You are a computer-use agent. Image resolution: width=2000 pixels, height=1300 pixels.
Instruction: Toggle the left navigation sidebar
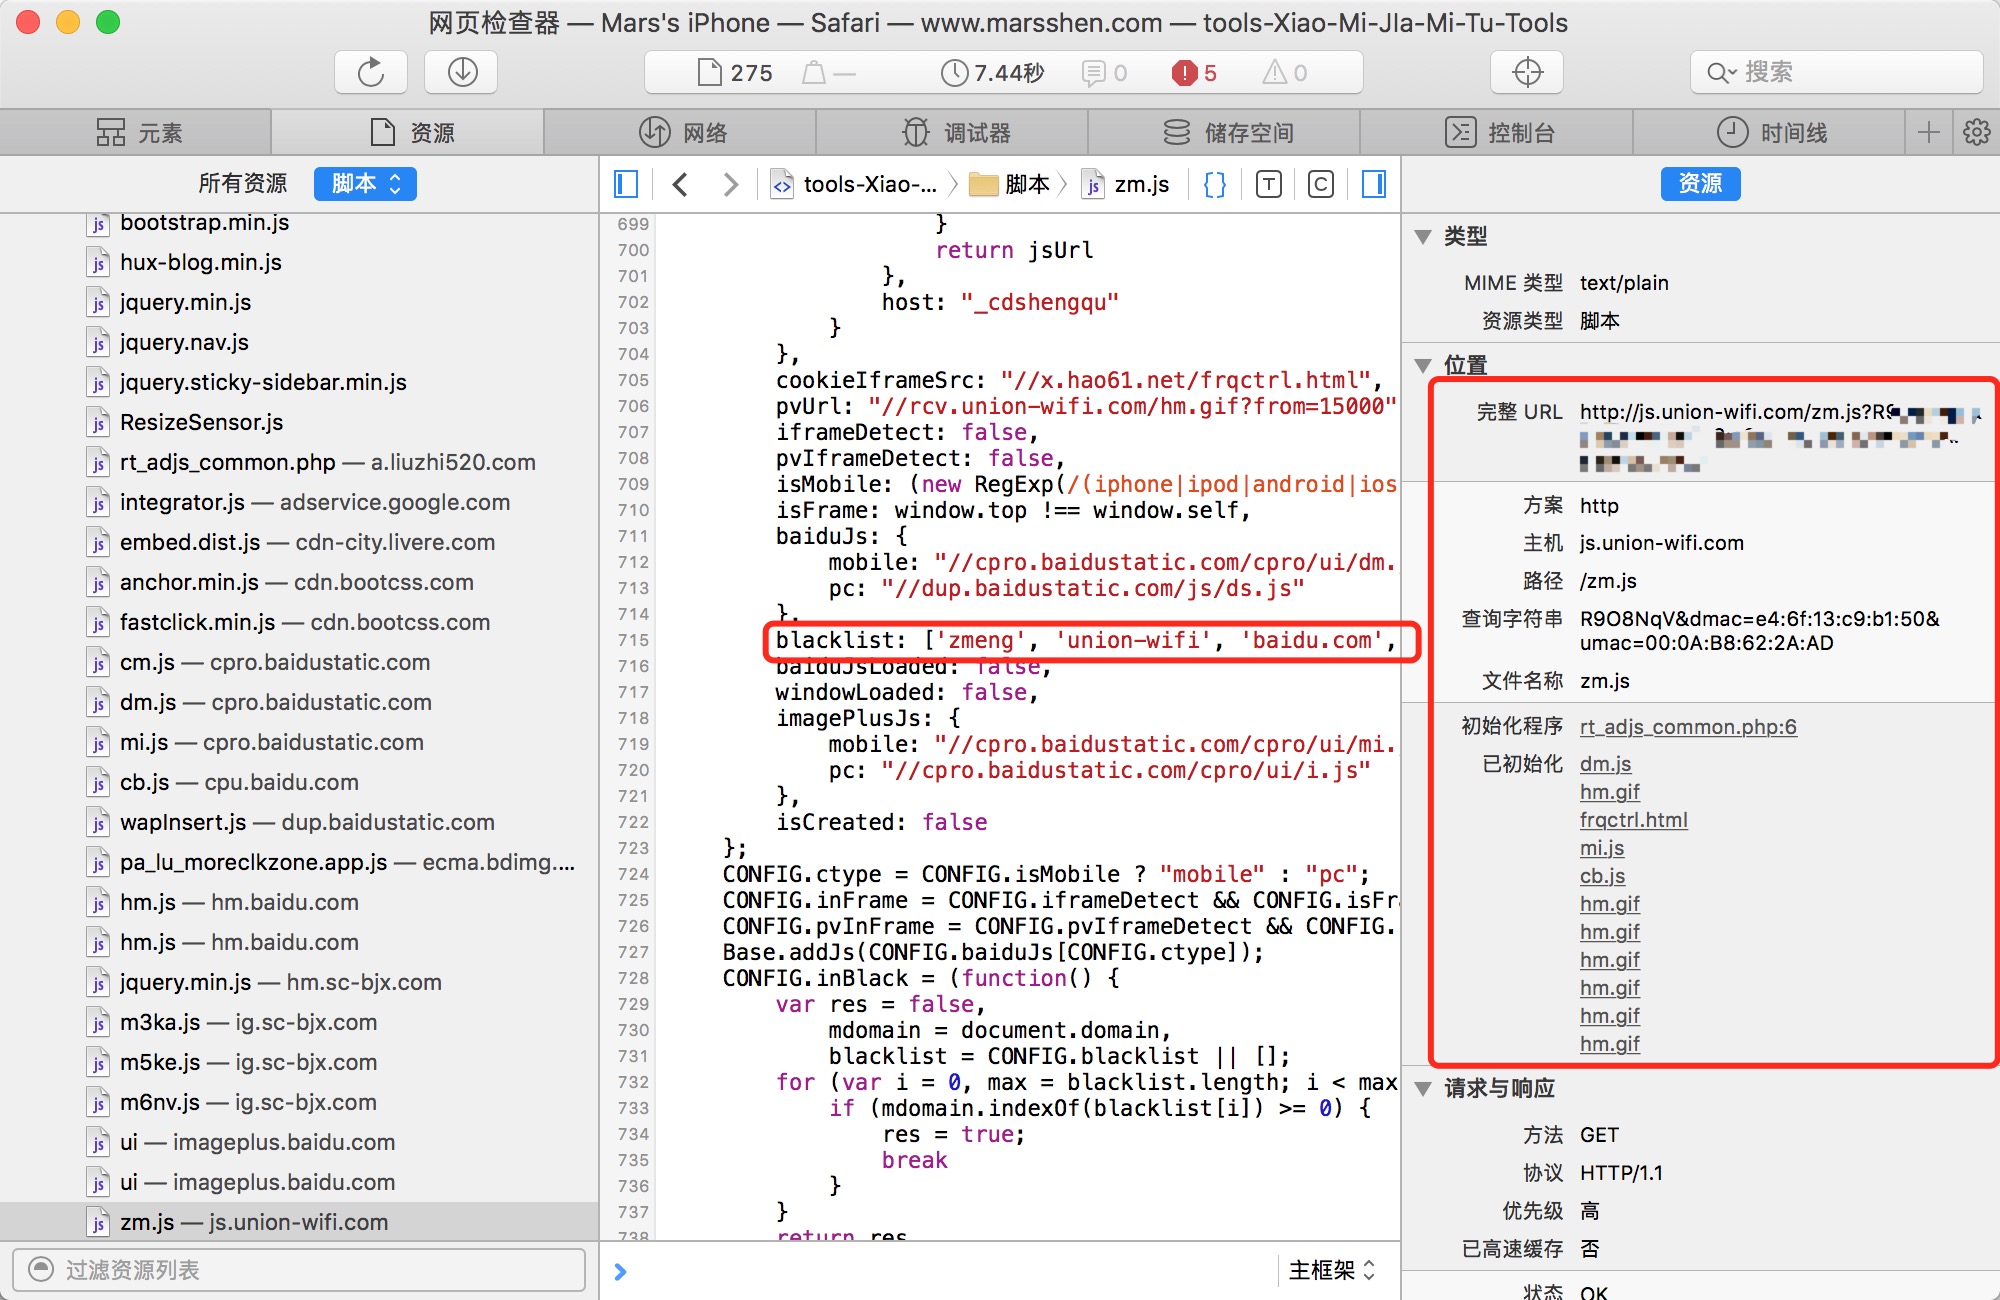[626, 184]
